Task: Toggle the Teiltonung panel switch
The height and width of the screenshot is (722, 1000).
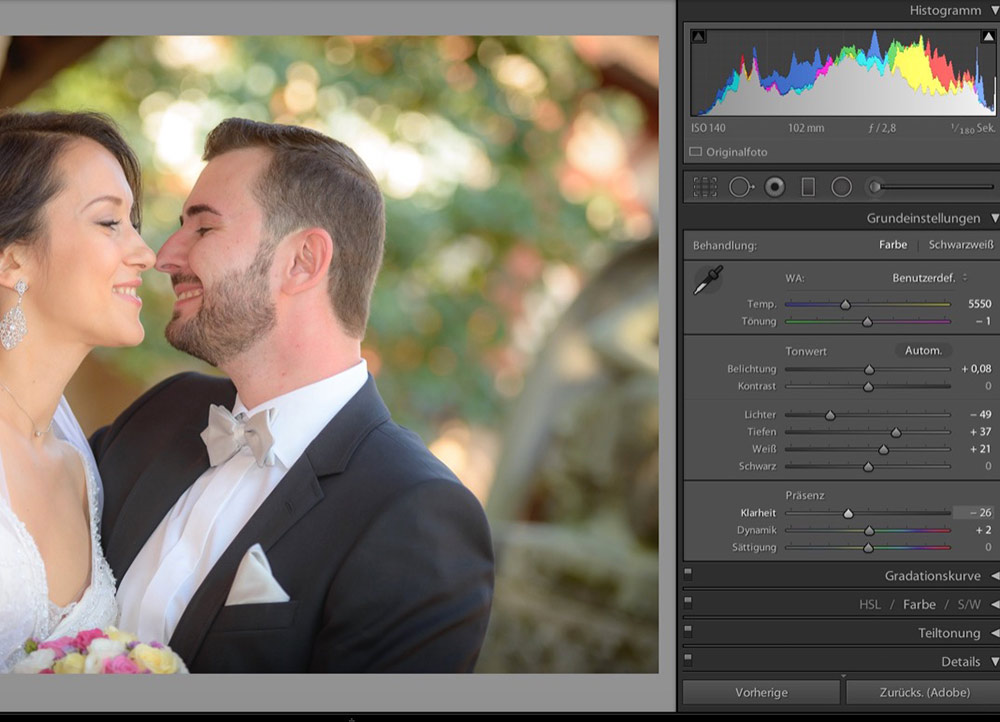Action: click(688, 630)
